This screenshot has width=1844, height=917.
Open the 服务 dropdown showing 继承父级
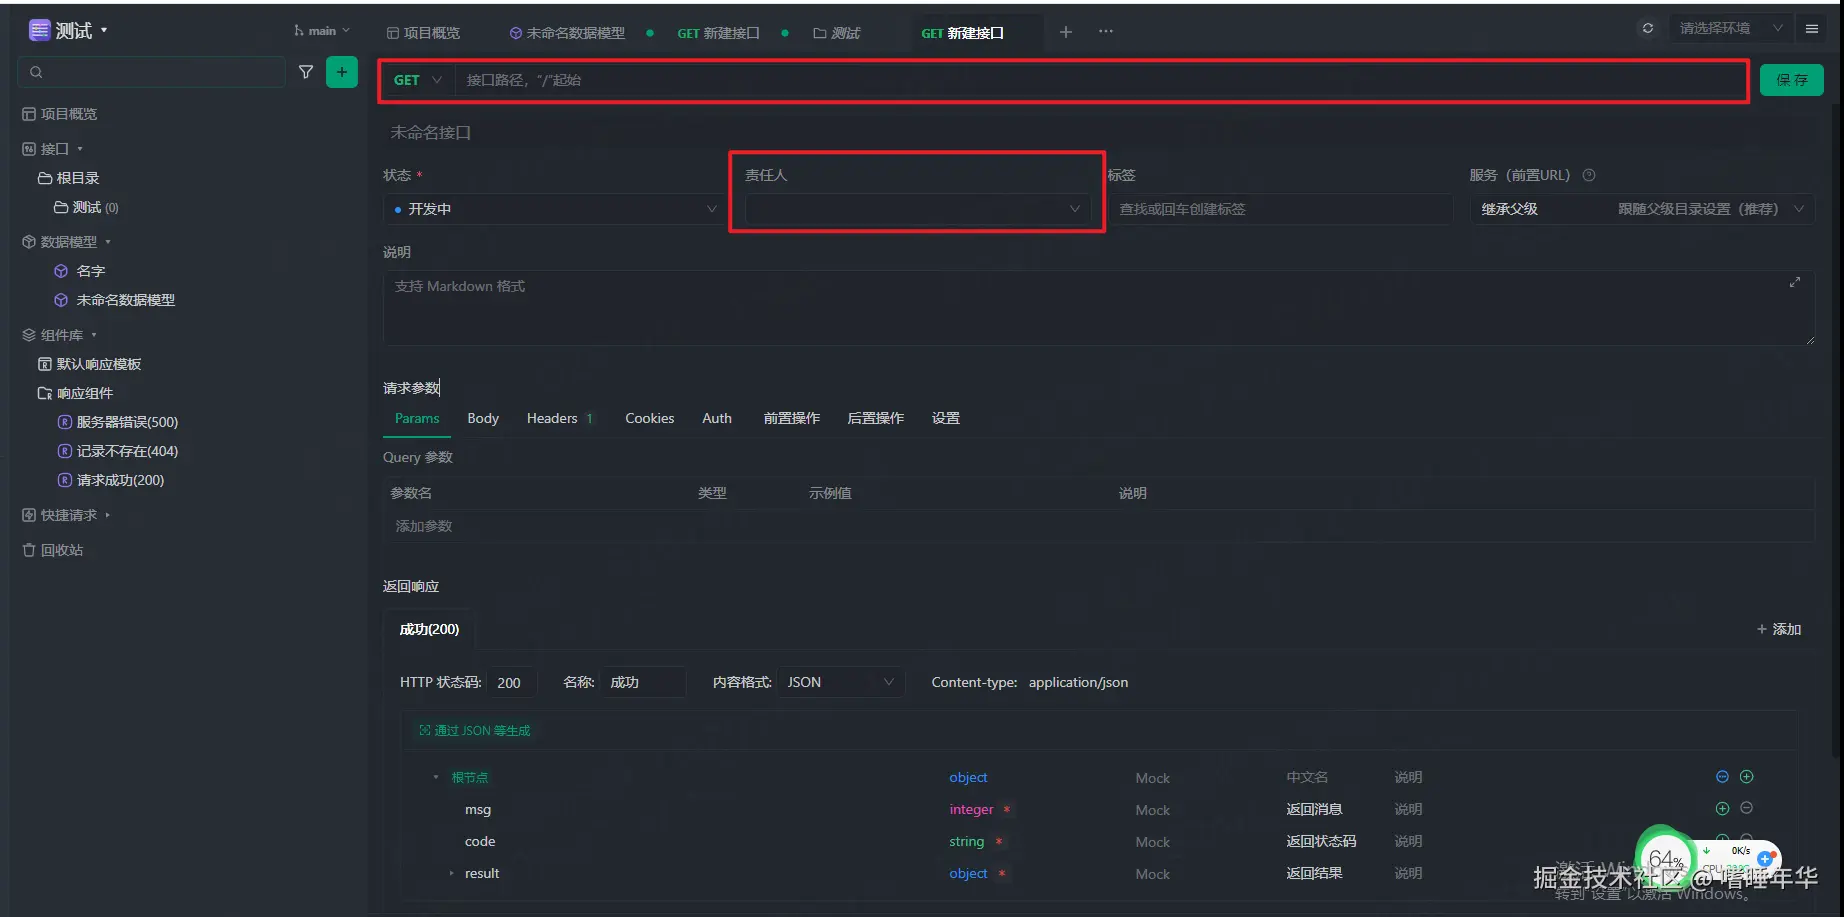pyautogui.click(x=1642, y=209)
